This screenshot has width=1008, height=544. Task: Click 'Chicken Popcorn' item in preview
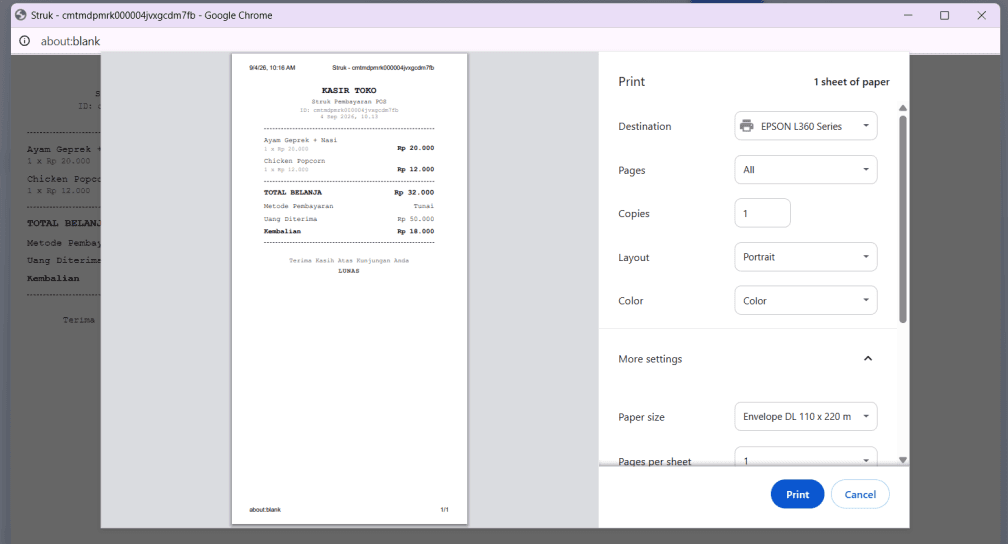[294, 161]
